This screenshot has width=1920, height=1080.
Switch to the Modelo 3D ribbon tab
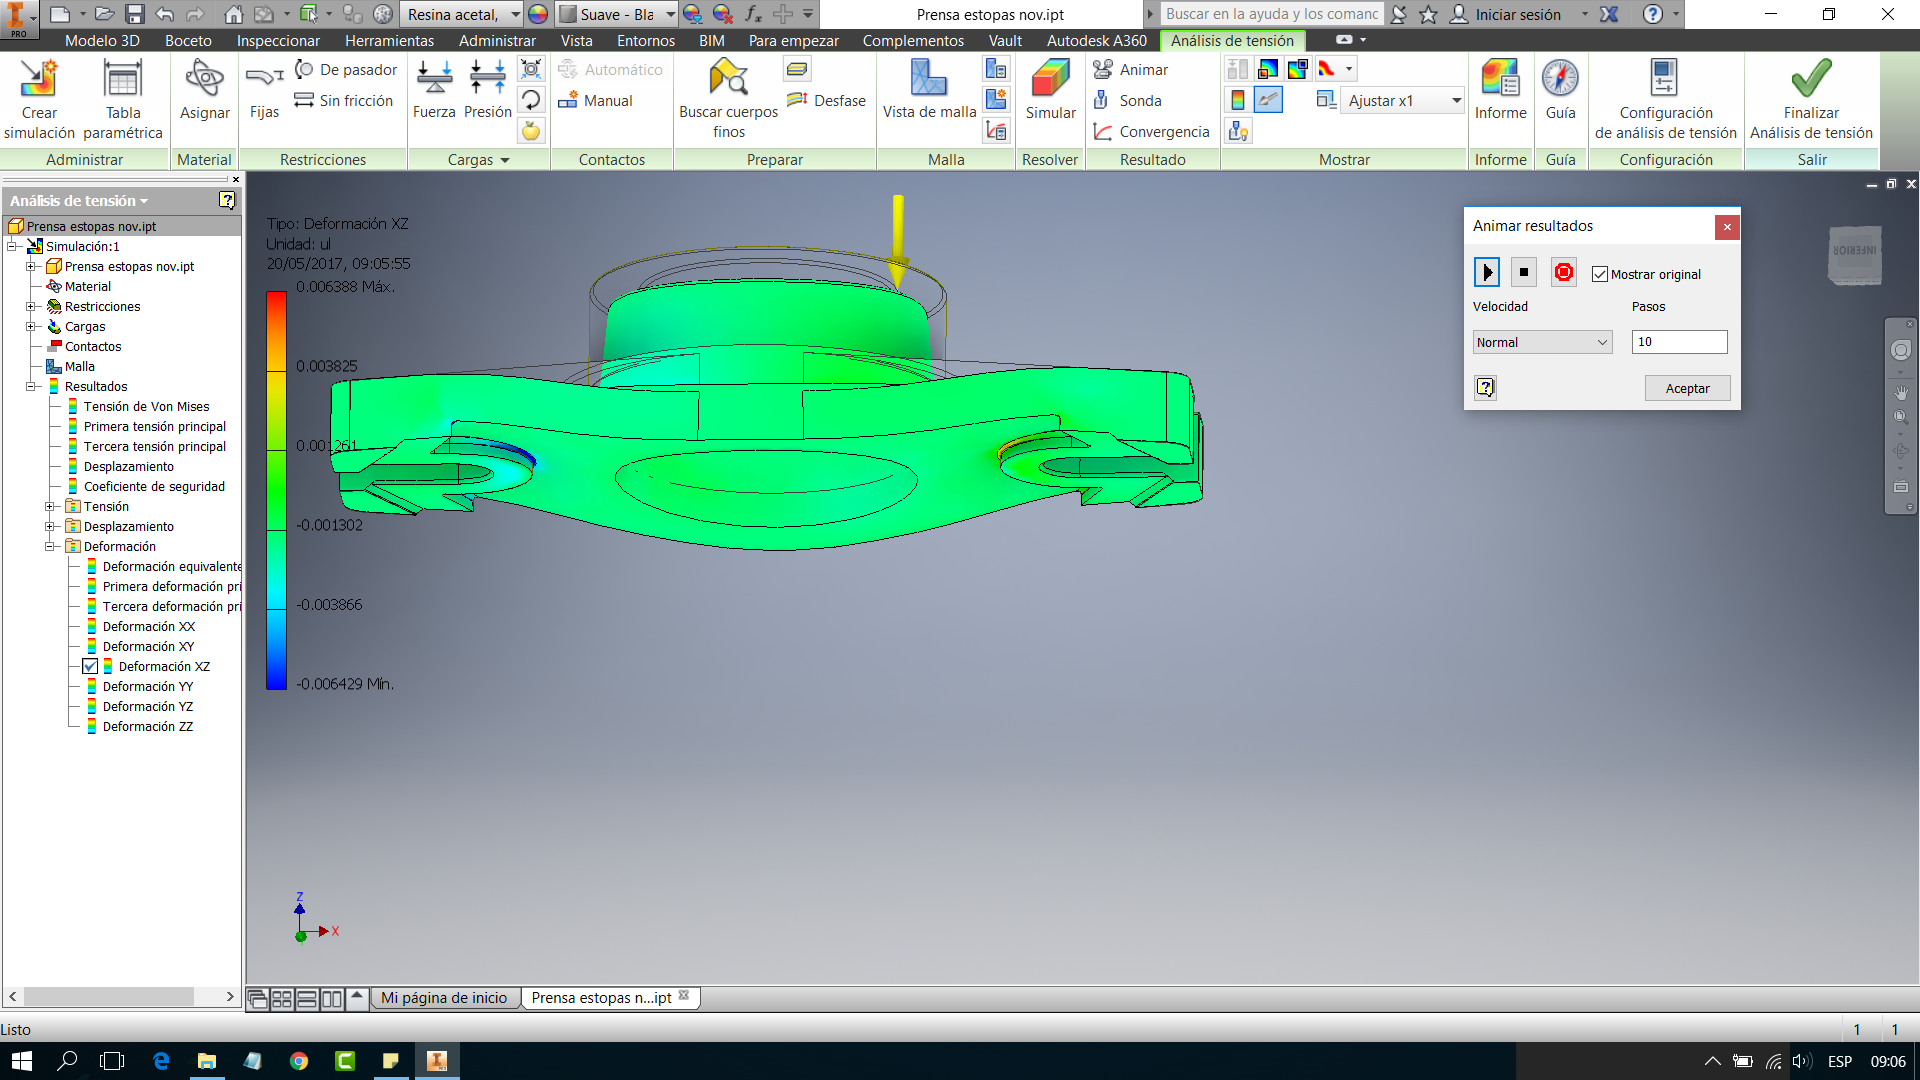pos(102,41)
